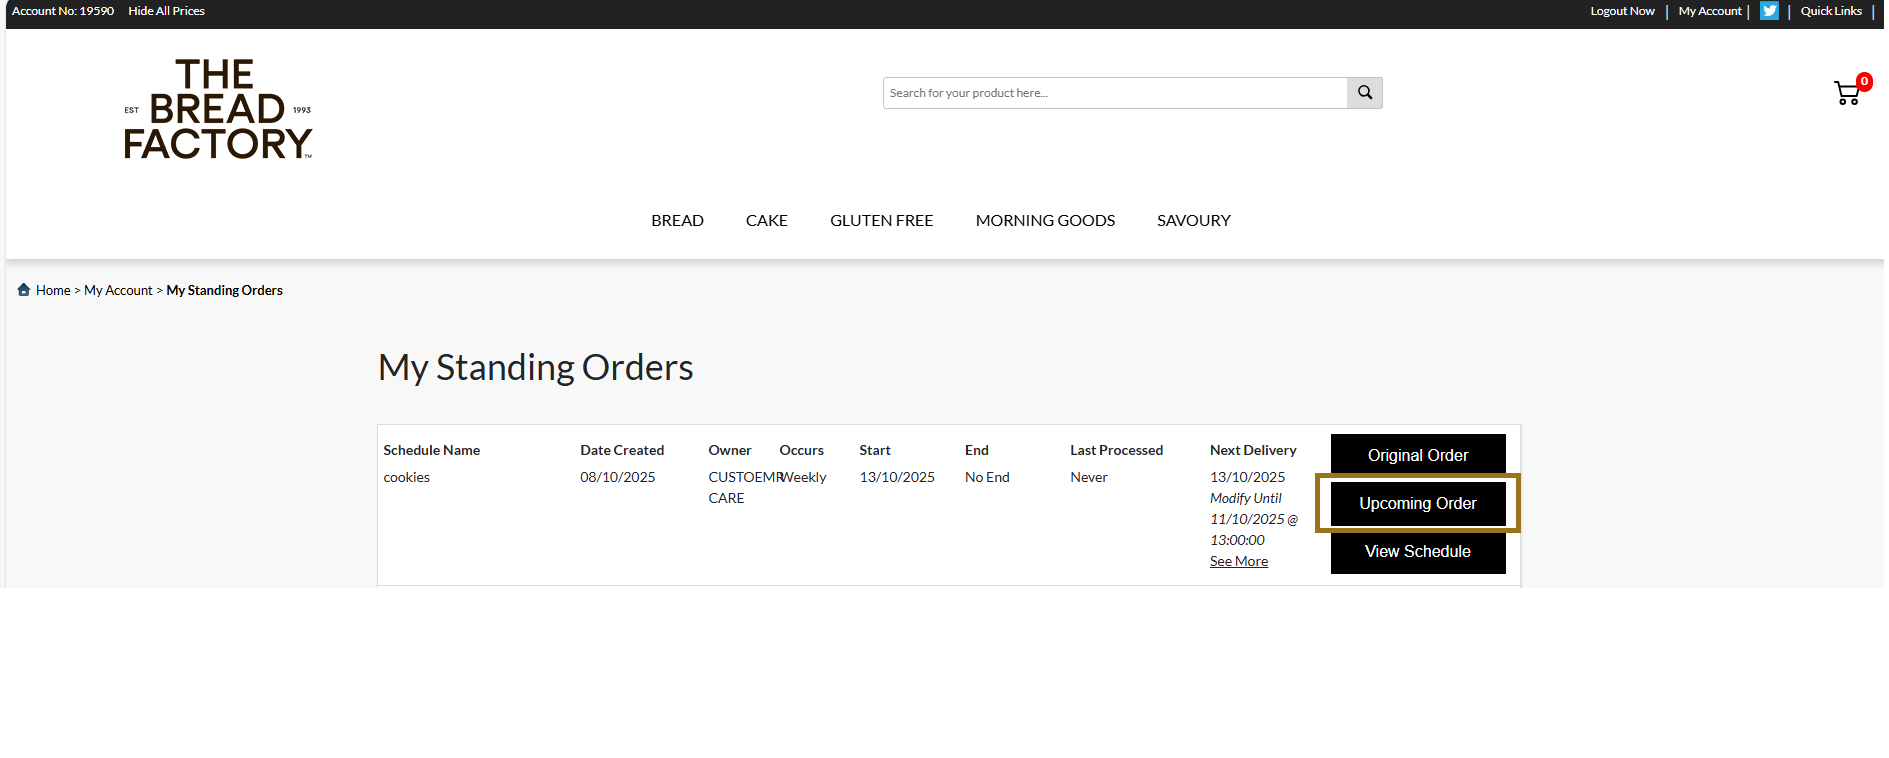The width and height of the screenshot is (1889, 758).
Task: Open the shopping cart icon
Action: [1847, 93]
